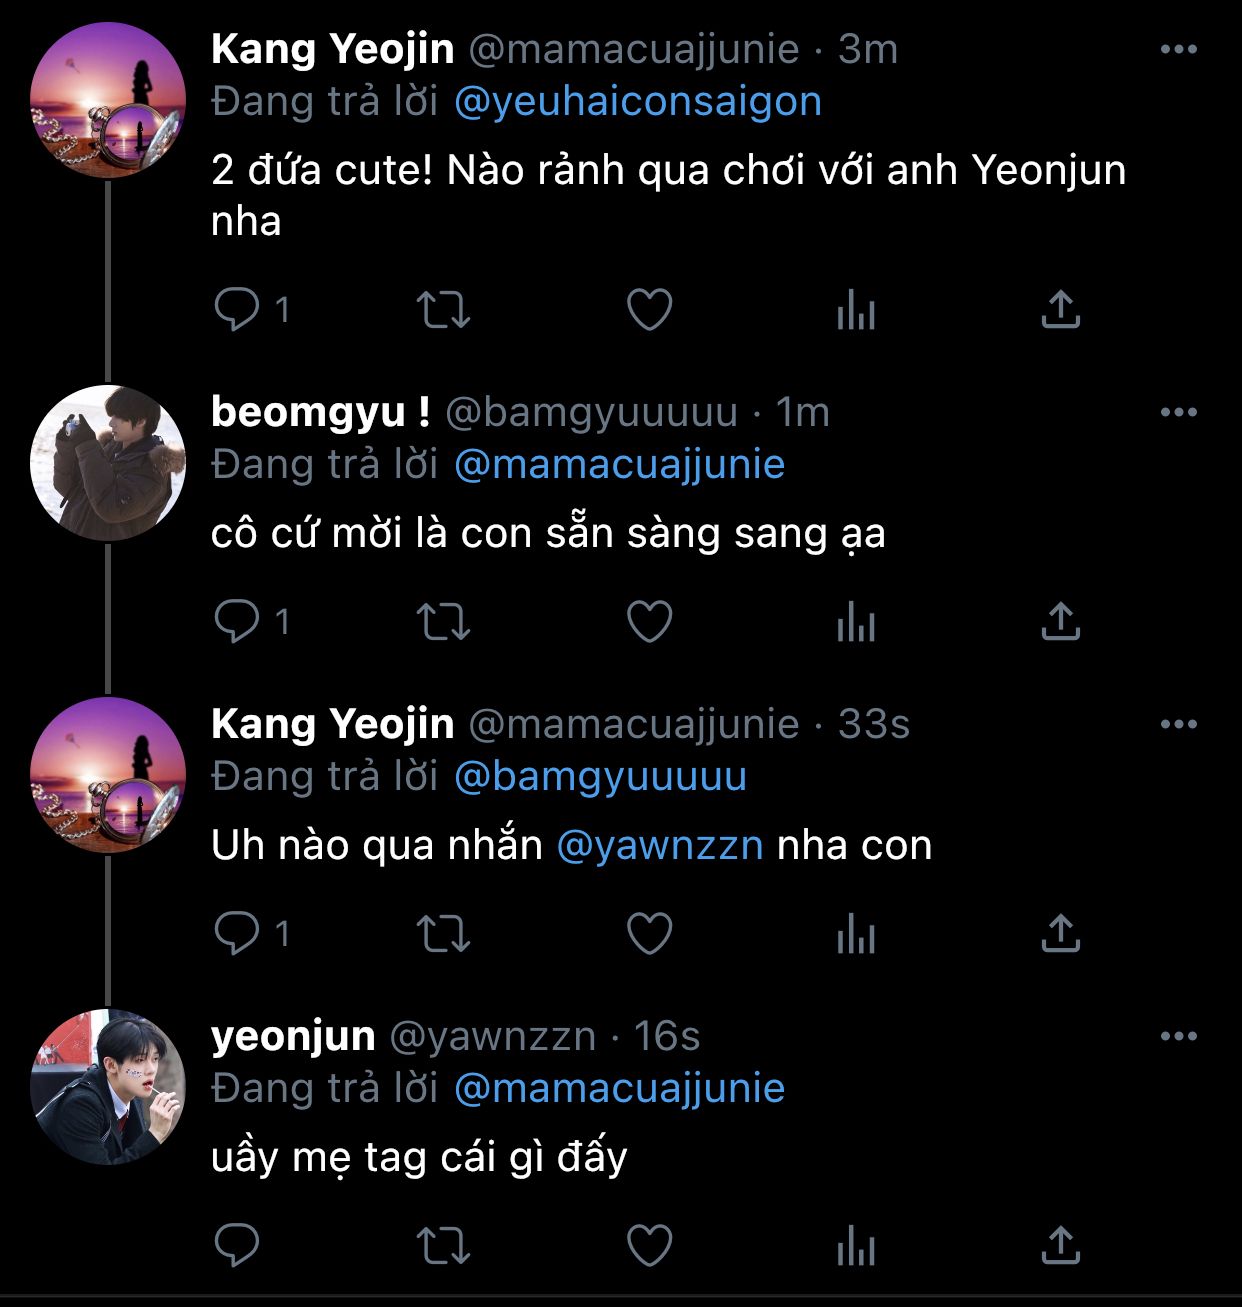Like yeonjun's reply tweet
The height and width of the screenshot is (1307, 1242).
649,1246
